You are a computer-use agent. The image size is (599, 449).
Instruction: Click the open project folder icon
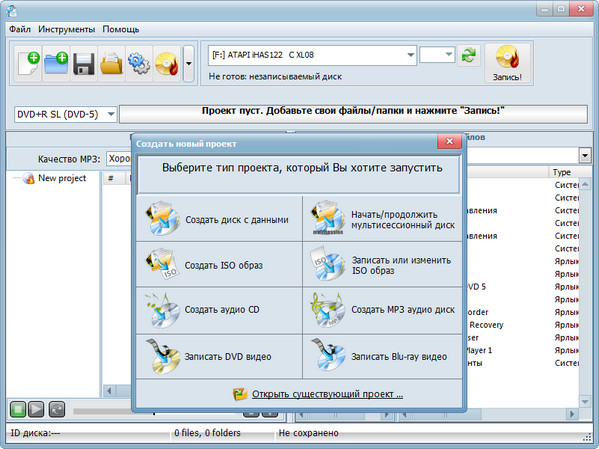(x=112, y=63)
